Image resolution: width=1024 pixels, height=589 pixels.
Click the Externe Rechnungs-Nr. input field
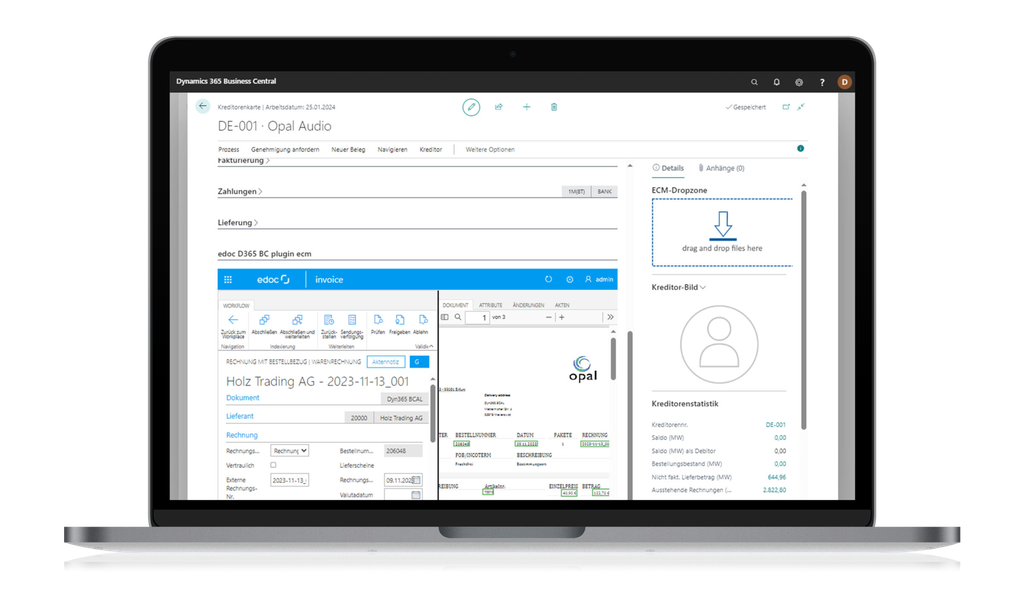(x=289, y=481)
